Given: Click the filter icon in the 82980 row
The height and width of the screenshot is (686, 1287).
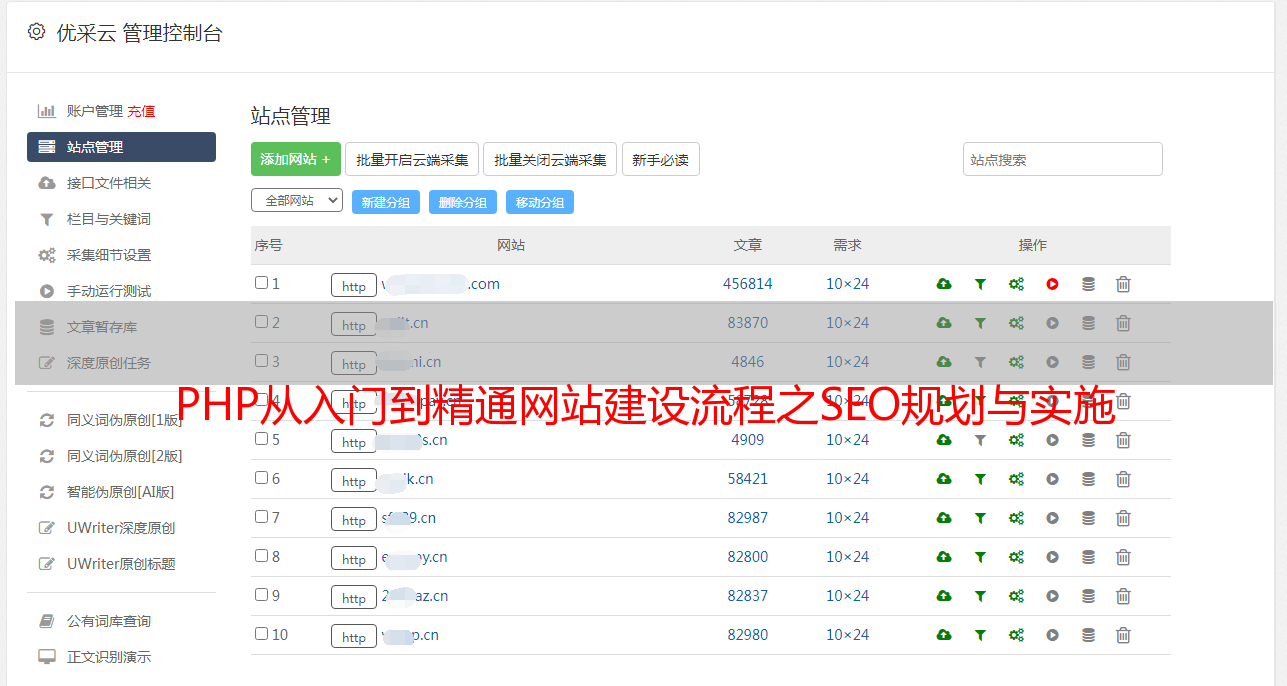Looking at the screenshot, I should tap(980, 635).
